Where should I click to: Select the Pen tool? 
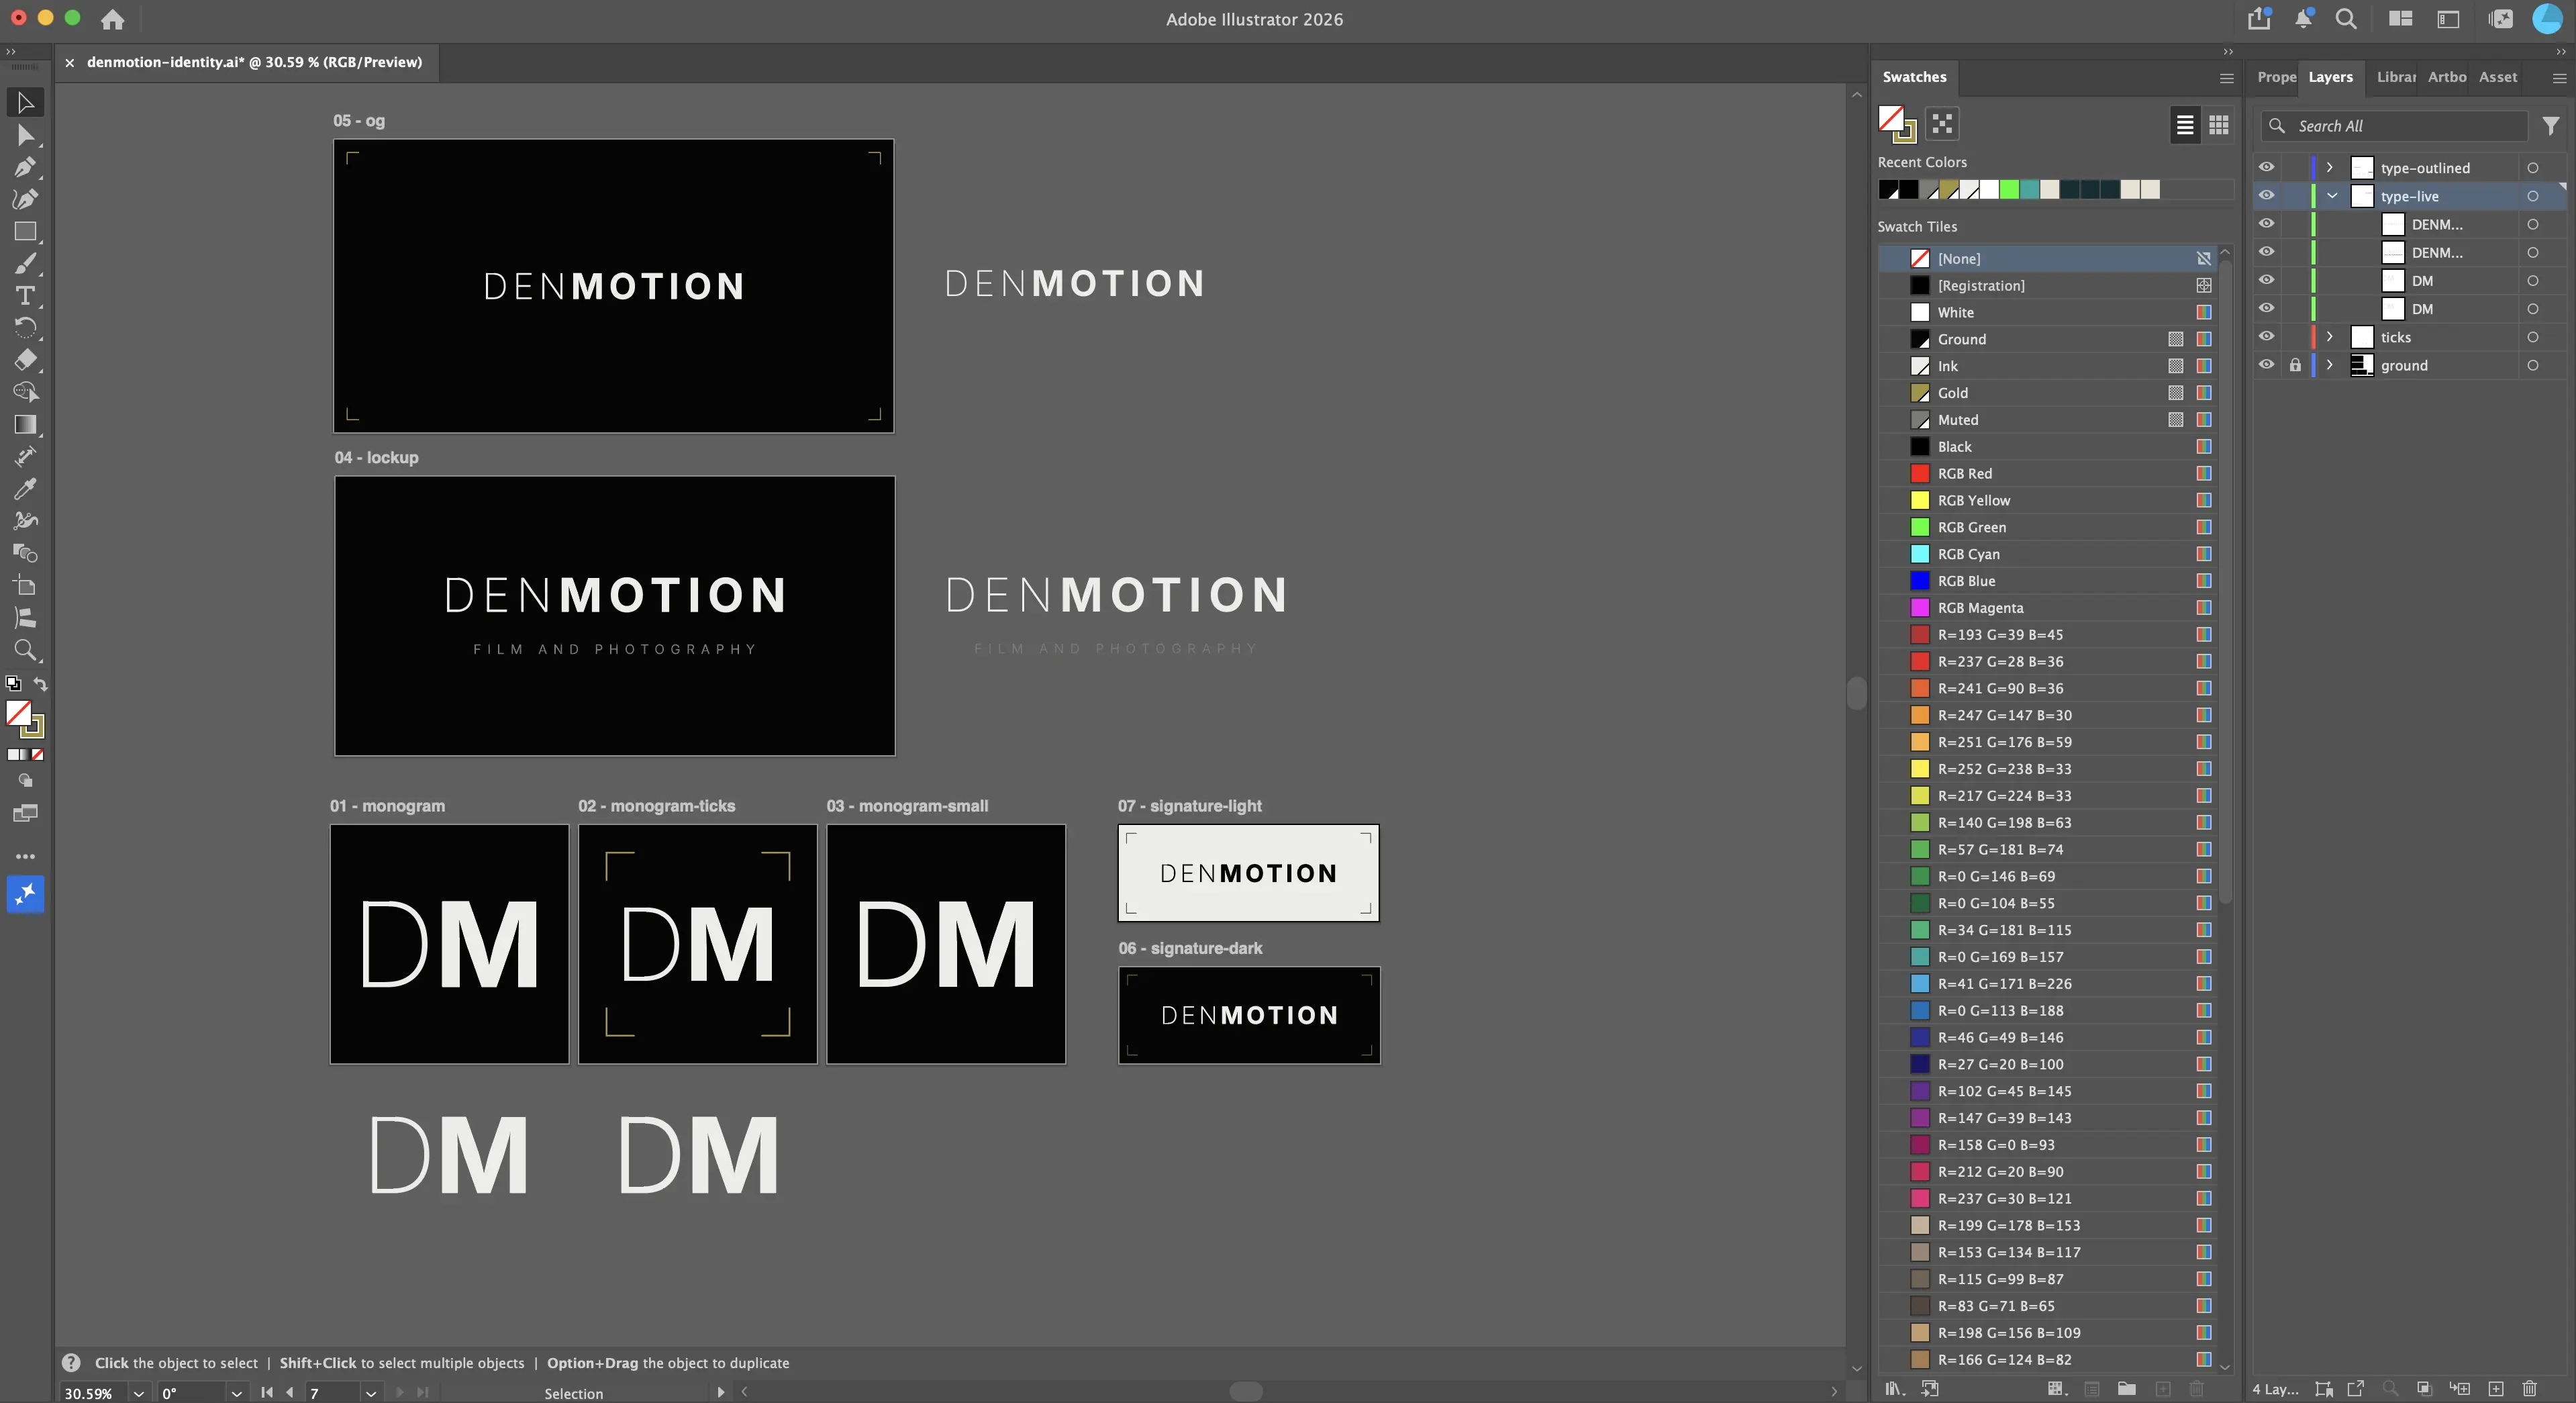click(x=25, y=167)
